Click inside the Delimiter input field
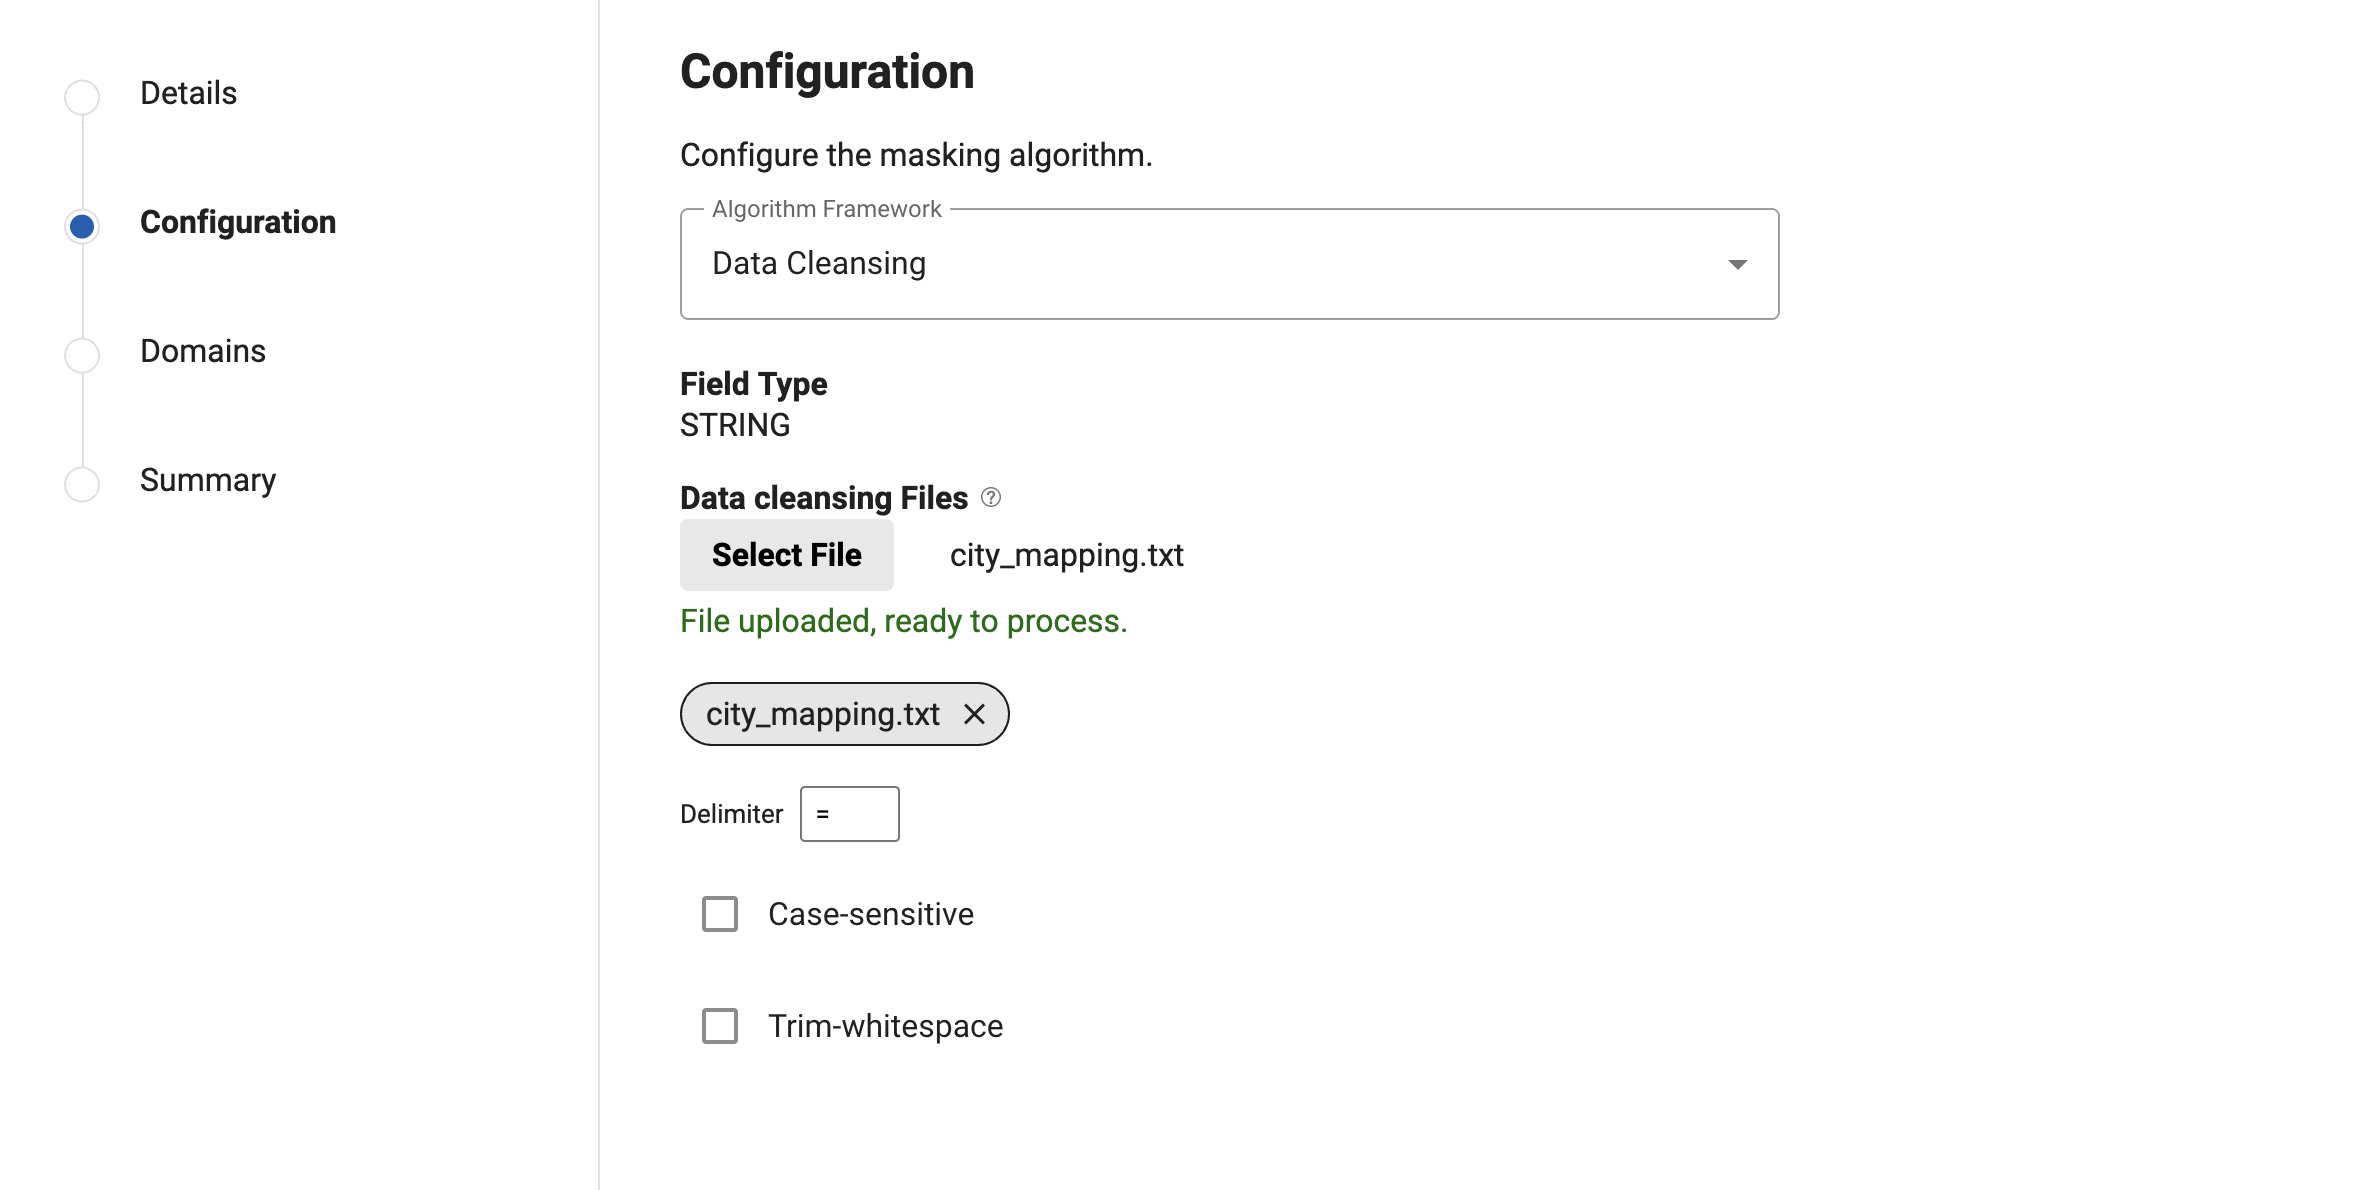The width and height of the screenshot is (2360, 1190). click(849, 814)
